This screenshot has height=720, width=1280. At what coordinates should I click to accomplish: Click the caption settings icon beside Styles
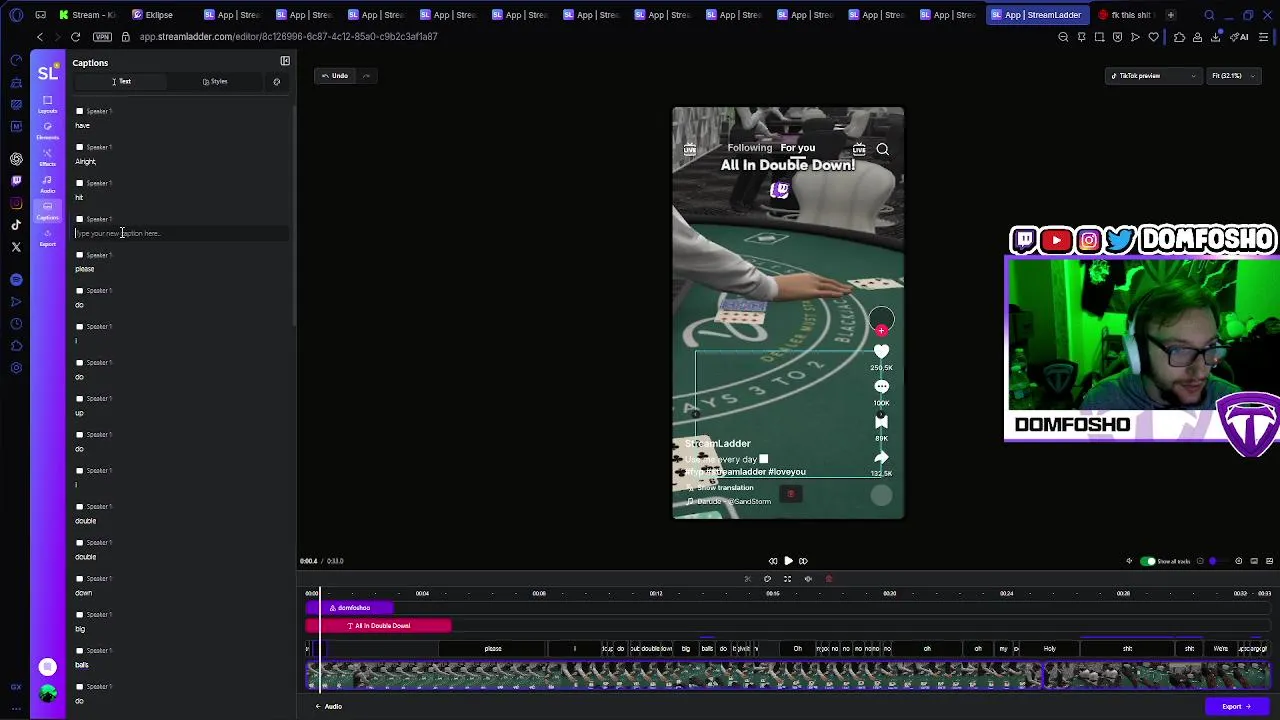tap(277, 81)
